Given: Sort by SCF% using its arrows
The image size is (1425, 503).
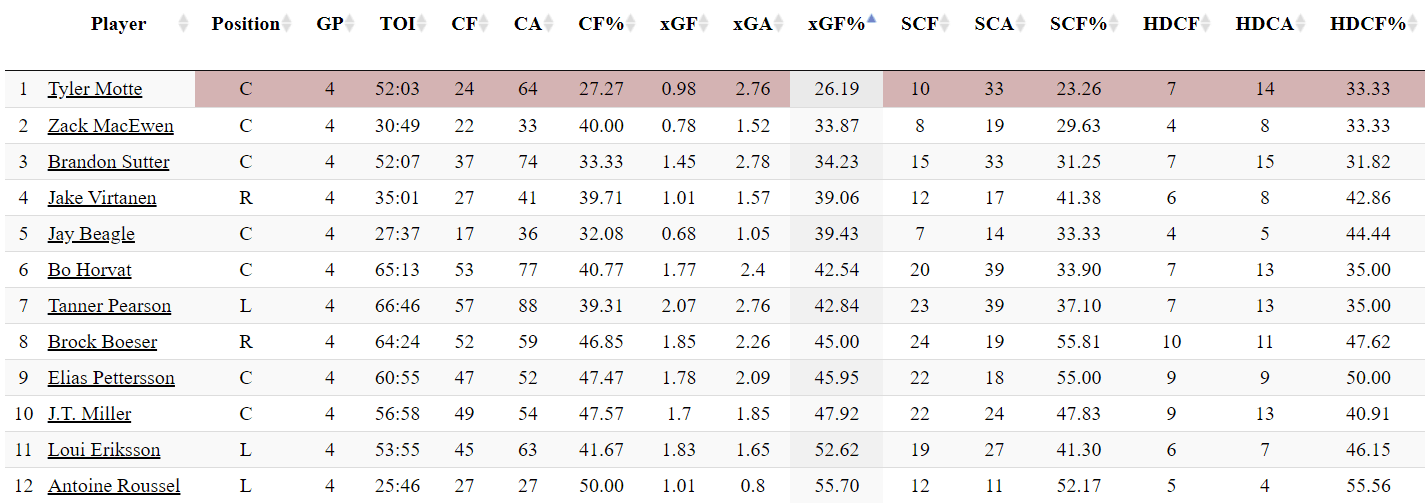Looking at the screenshot, I should (1114, 24).
